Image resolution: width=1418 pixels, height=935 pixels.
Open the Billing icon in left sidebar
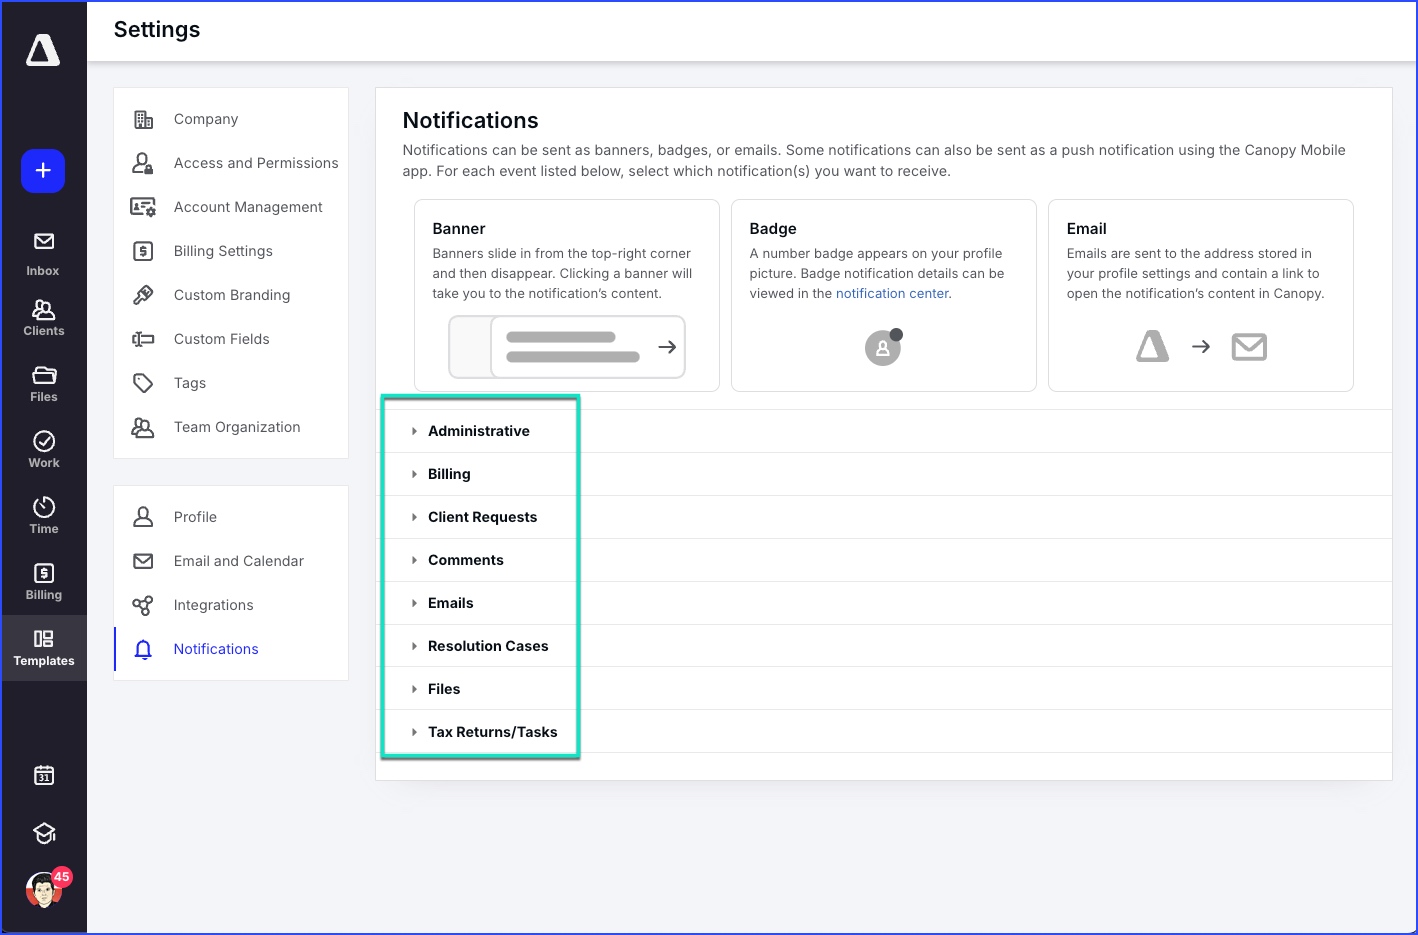[44, 573]
